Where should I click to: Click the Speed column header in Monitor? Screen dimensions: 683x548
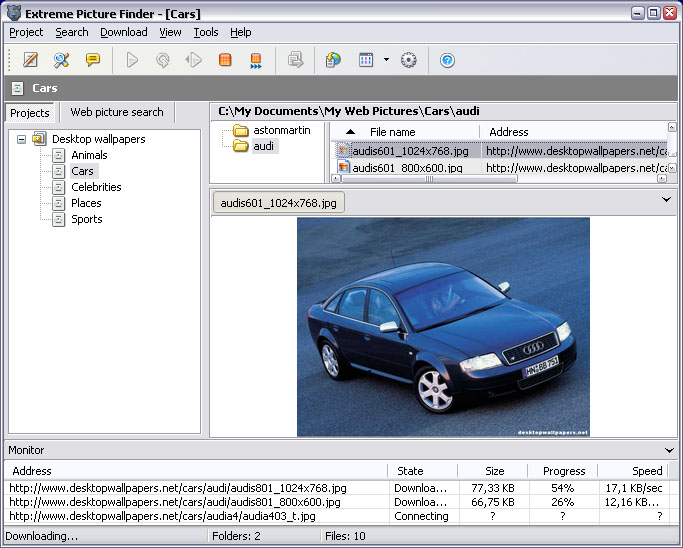tap(633, 471)
